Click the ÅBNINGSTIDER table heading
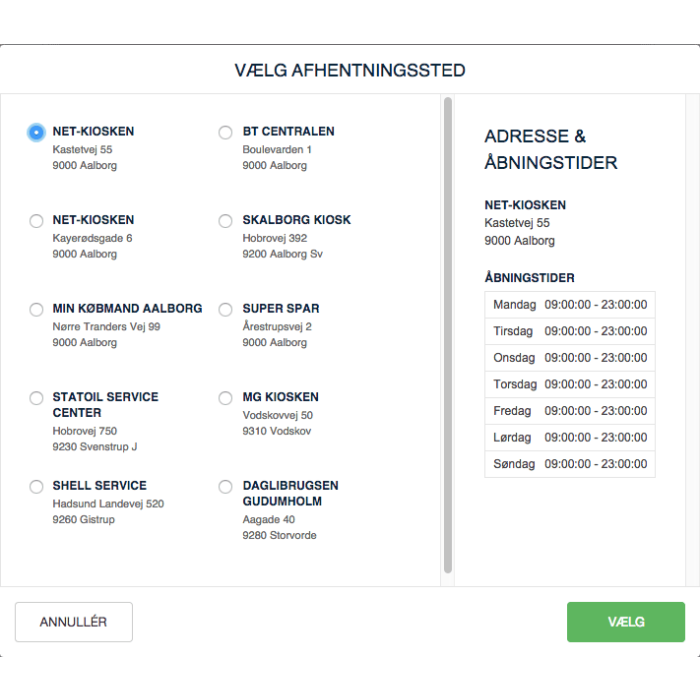The width and height of the screenshot is (700, 700). (x=529, y=277)
